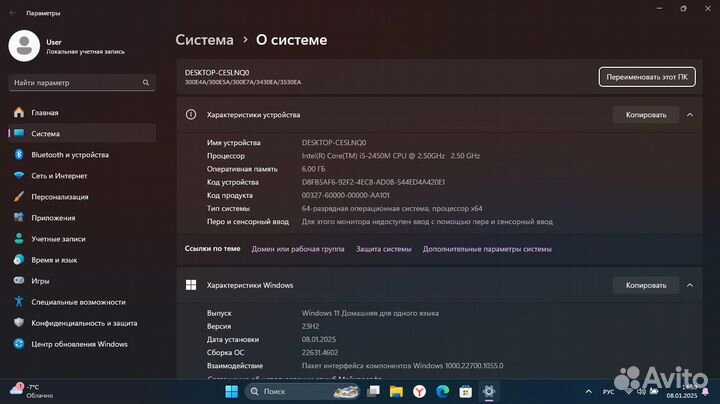Image resolution: width=720 pixels, height=404 pixels.
Task: Open the Apps section in sidebar
Action: pos(53,218)
